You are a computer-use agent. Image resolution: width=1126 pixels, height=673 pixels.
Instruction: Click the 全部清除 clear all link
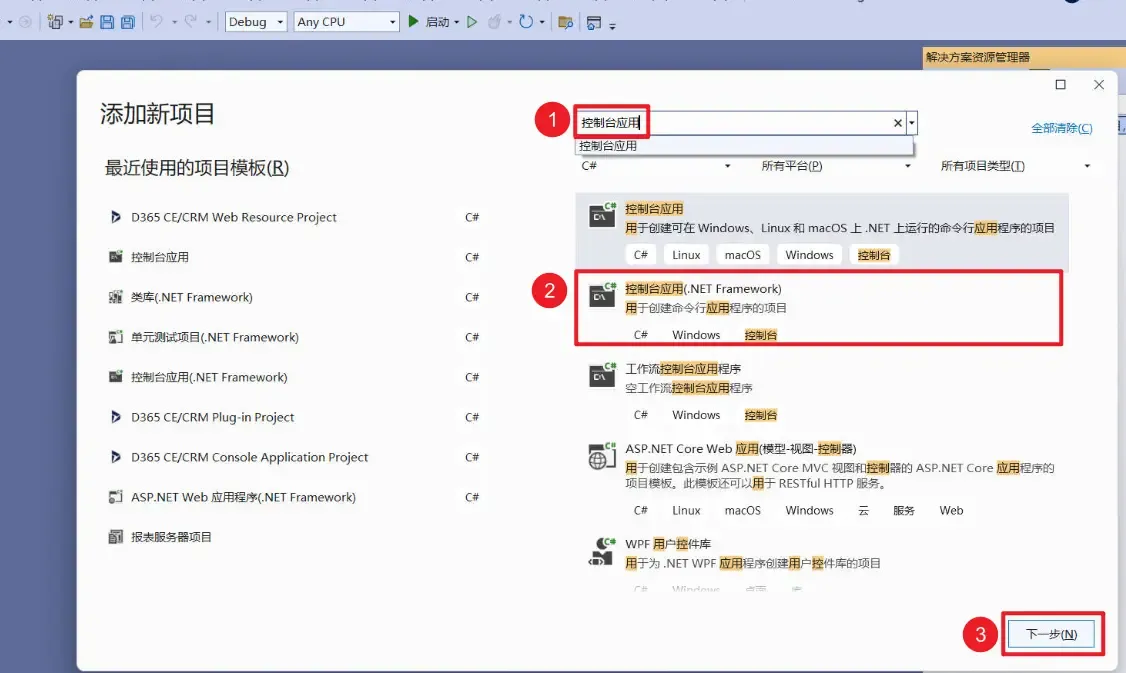click(x=1061, y=128)
